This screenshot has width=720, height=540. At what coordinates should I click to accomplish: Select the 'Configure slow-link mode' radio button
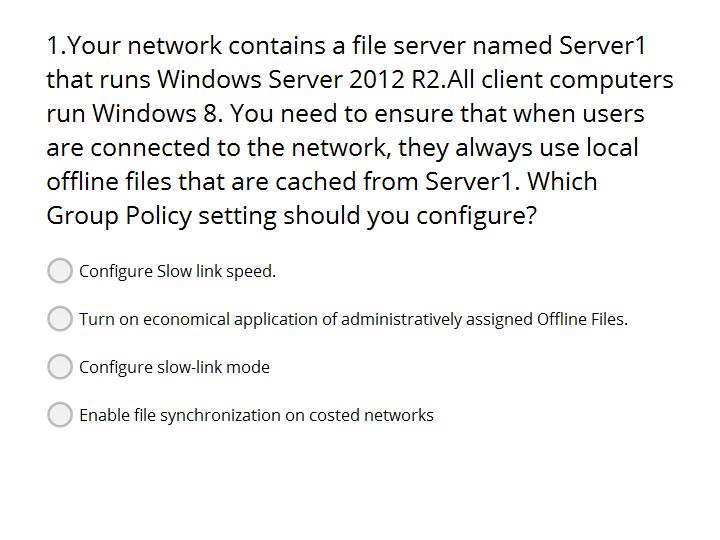tap(60, 367)
